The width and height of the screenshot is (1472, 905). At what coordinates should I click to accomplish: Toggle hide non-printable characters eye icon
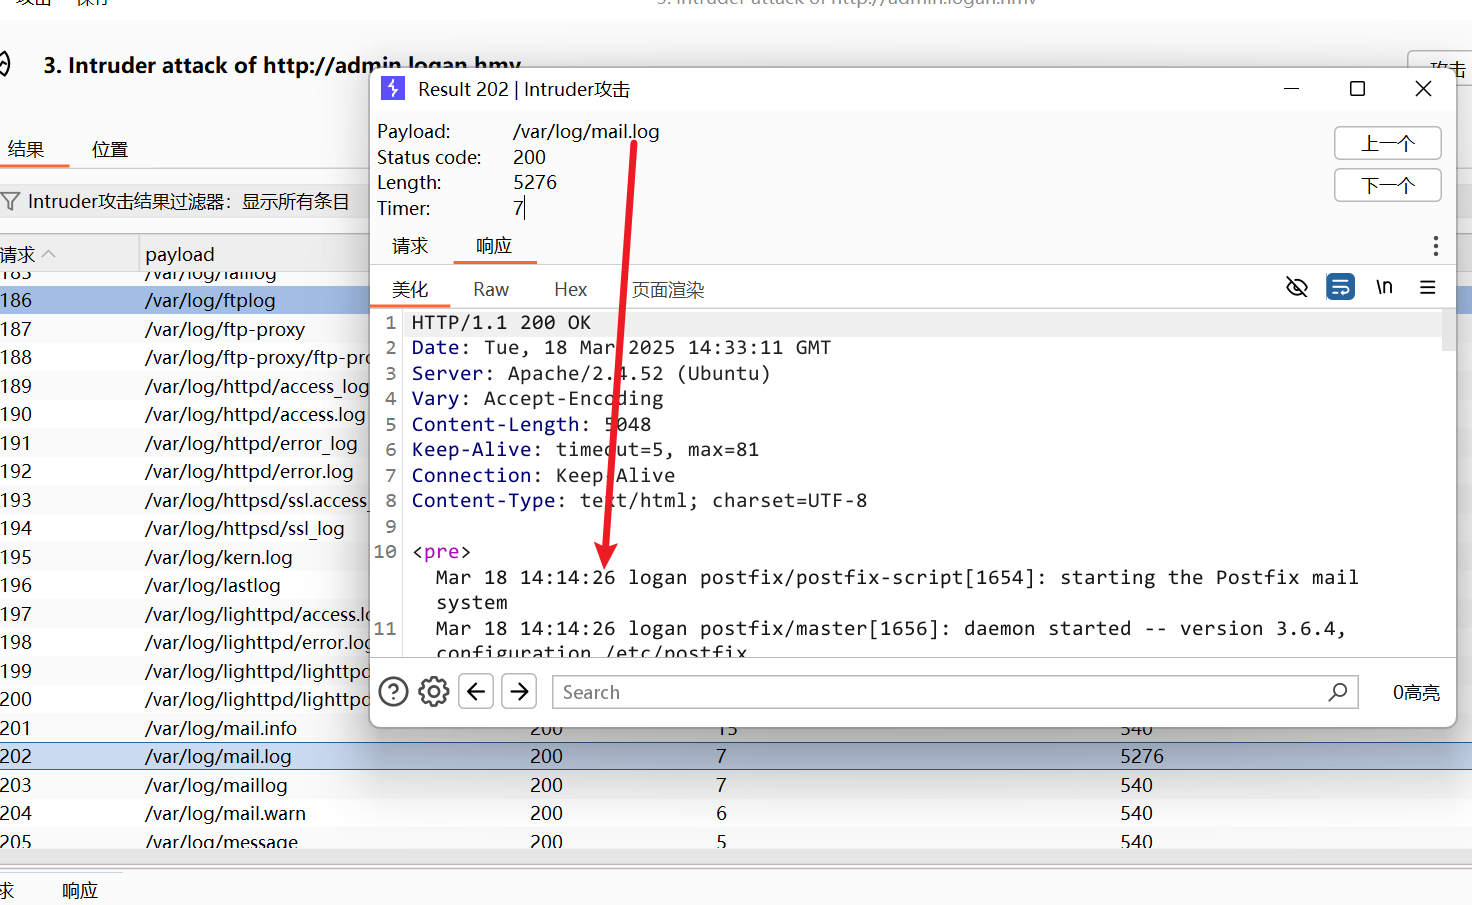pos(1297,288)
